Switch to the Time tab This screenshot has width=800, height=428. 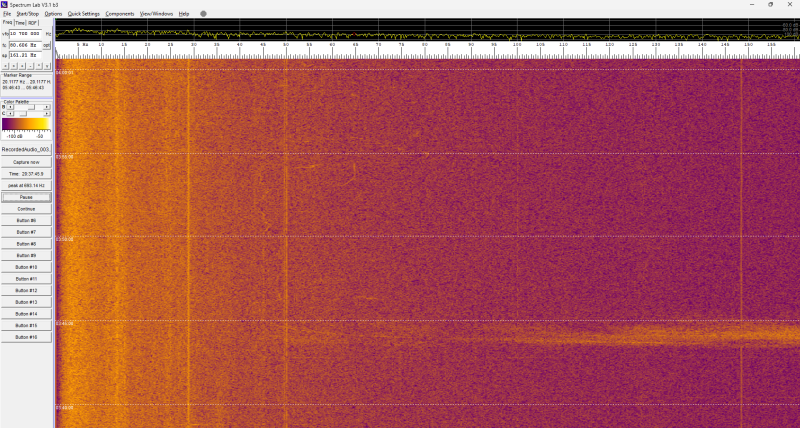pos(20,23)
